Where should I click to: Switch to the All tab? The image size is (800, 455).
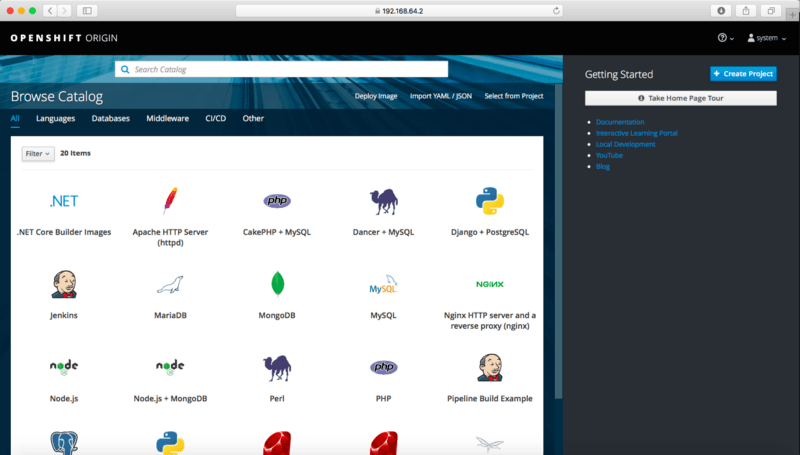click(x=15, y=118)
